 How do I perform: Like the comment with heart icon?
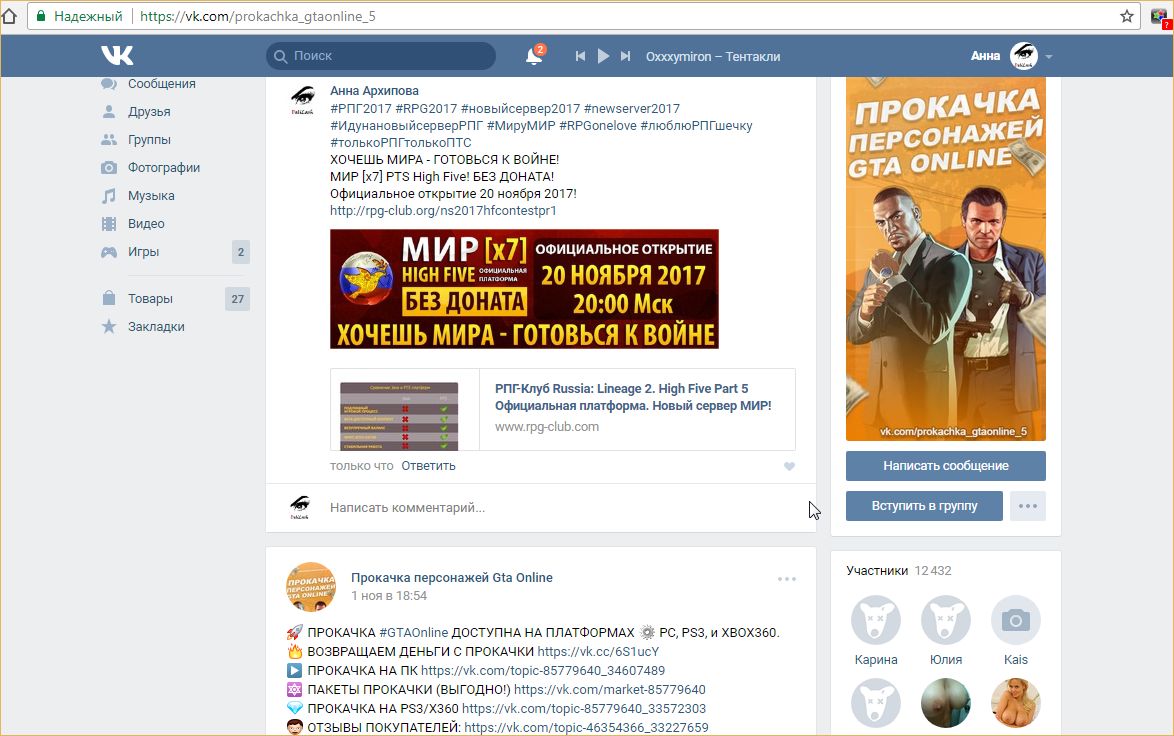pyautogui.click(x=789, y=466)
